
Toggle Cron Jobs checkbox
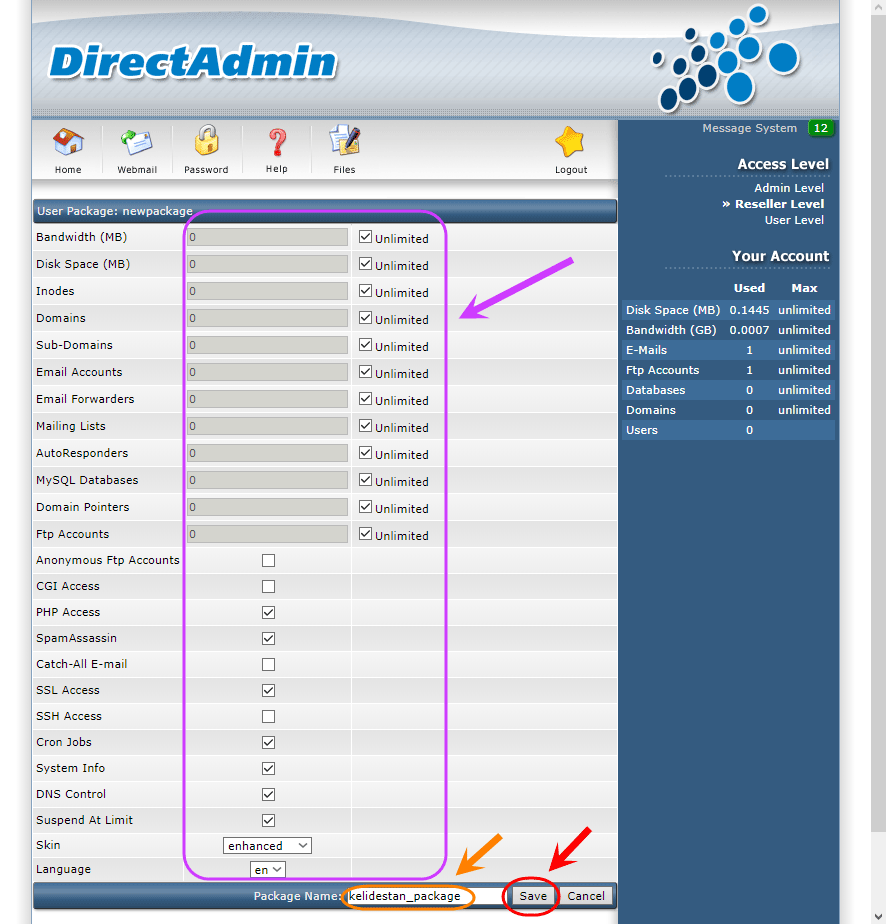point(269,742)
